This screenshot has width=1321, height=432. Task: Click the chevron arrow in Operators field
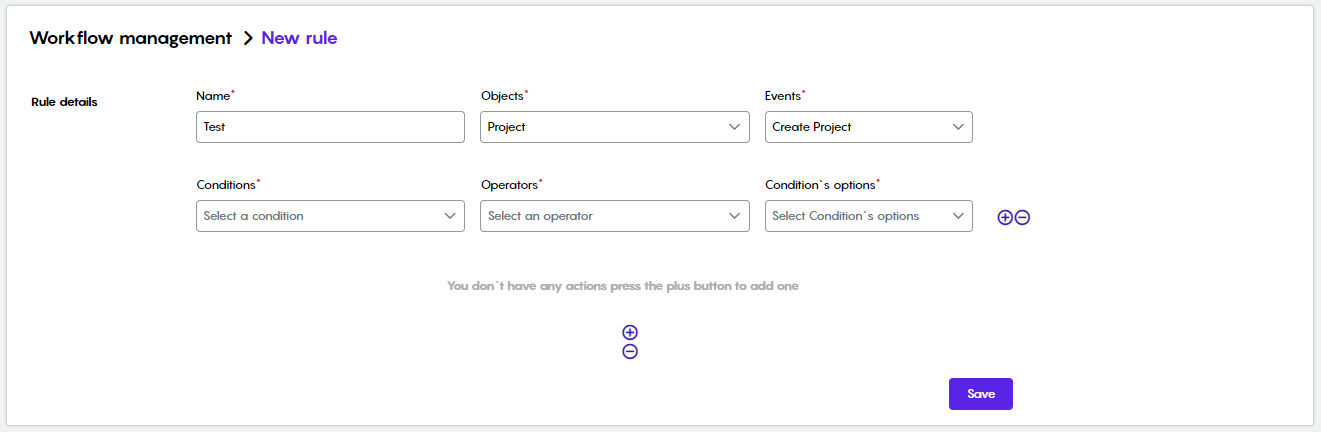[735, 216]
